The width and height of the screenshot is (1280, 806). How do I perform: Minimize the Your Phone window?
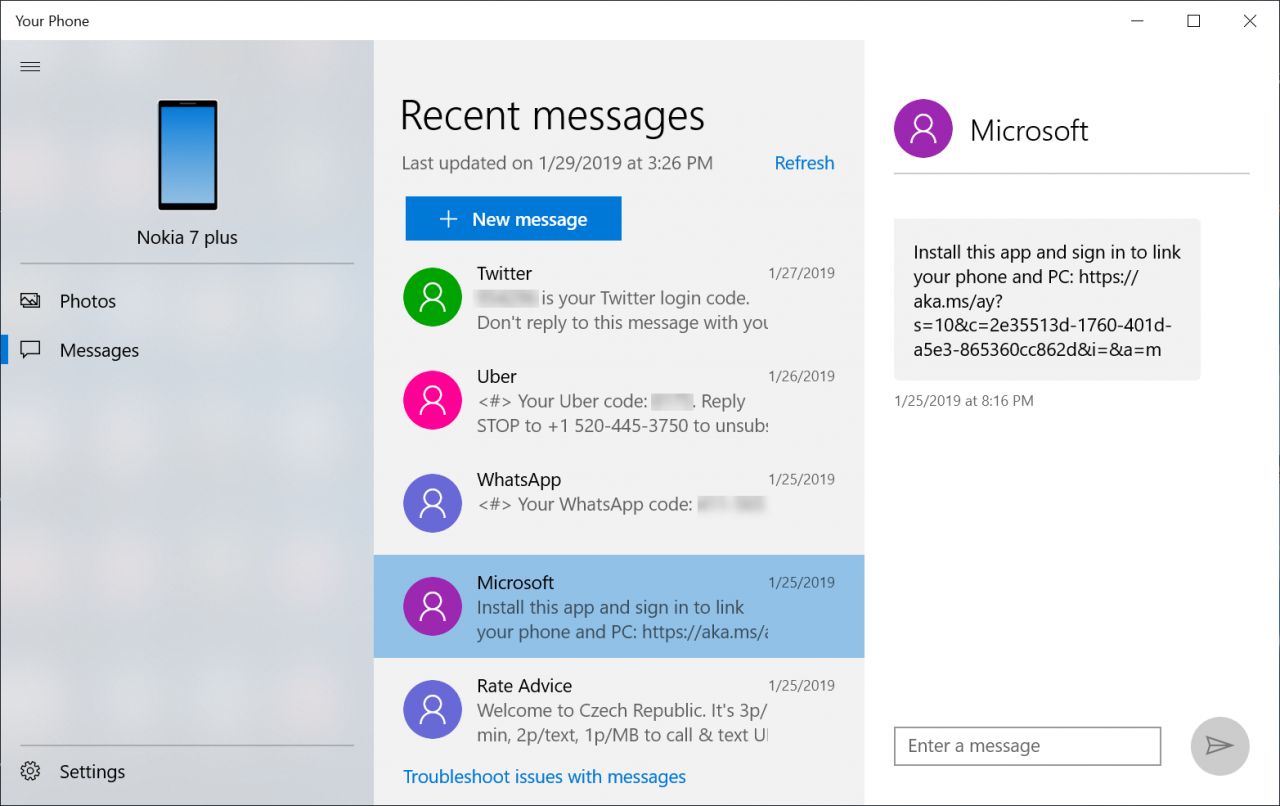coord(1137,21)
